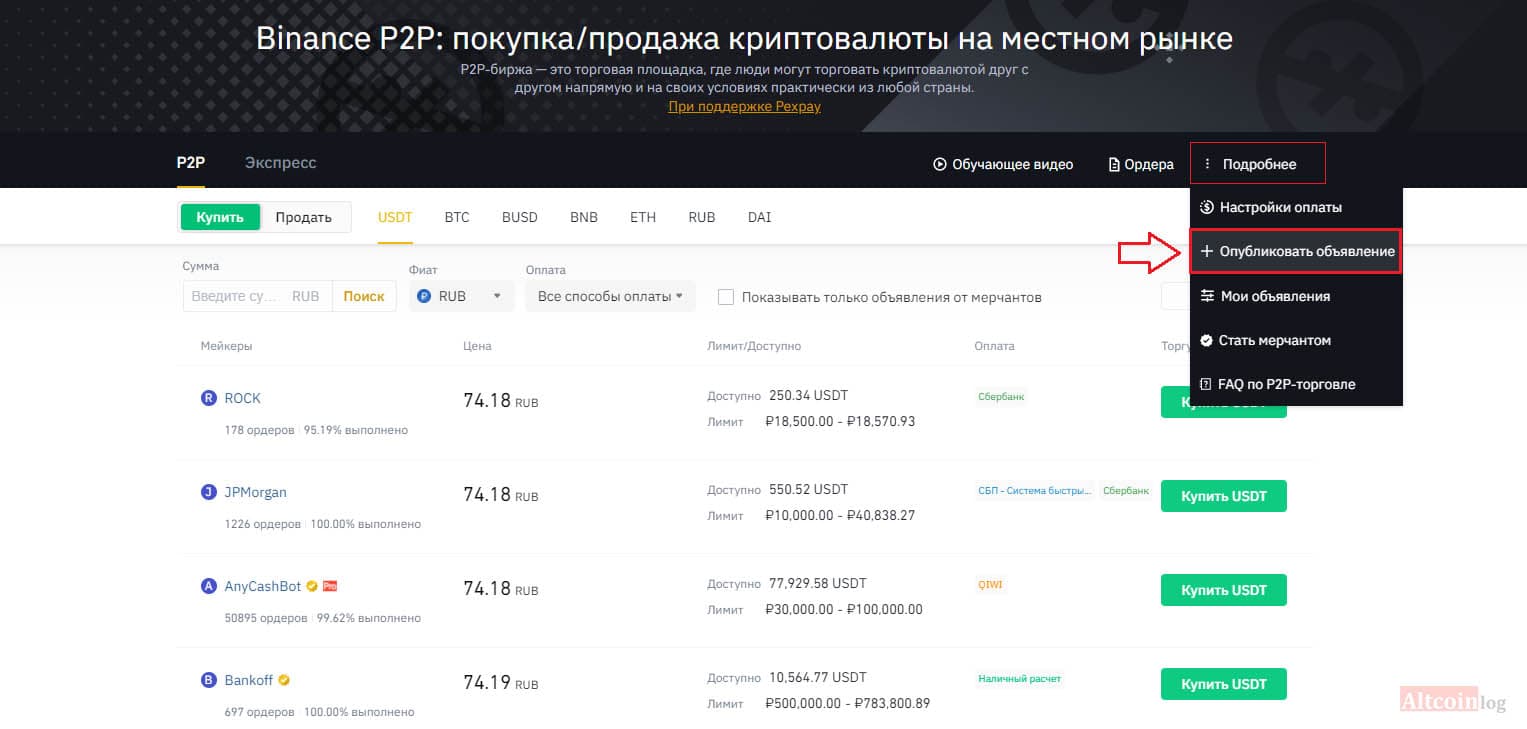This screenshot has height=729, width=1527.
Task: Click AnyCashBot's yellow verified badge
Action: (312, 586)
